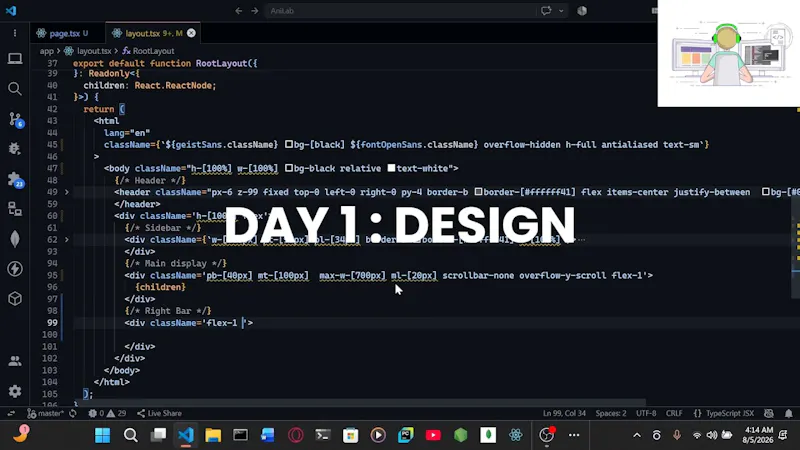This screenshot has height=450, width=800.
Task: Open the Opera browser taskbar icon
Action: coord(295,435)
